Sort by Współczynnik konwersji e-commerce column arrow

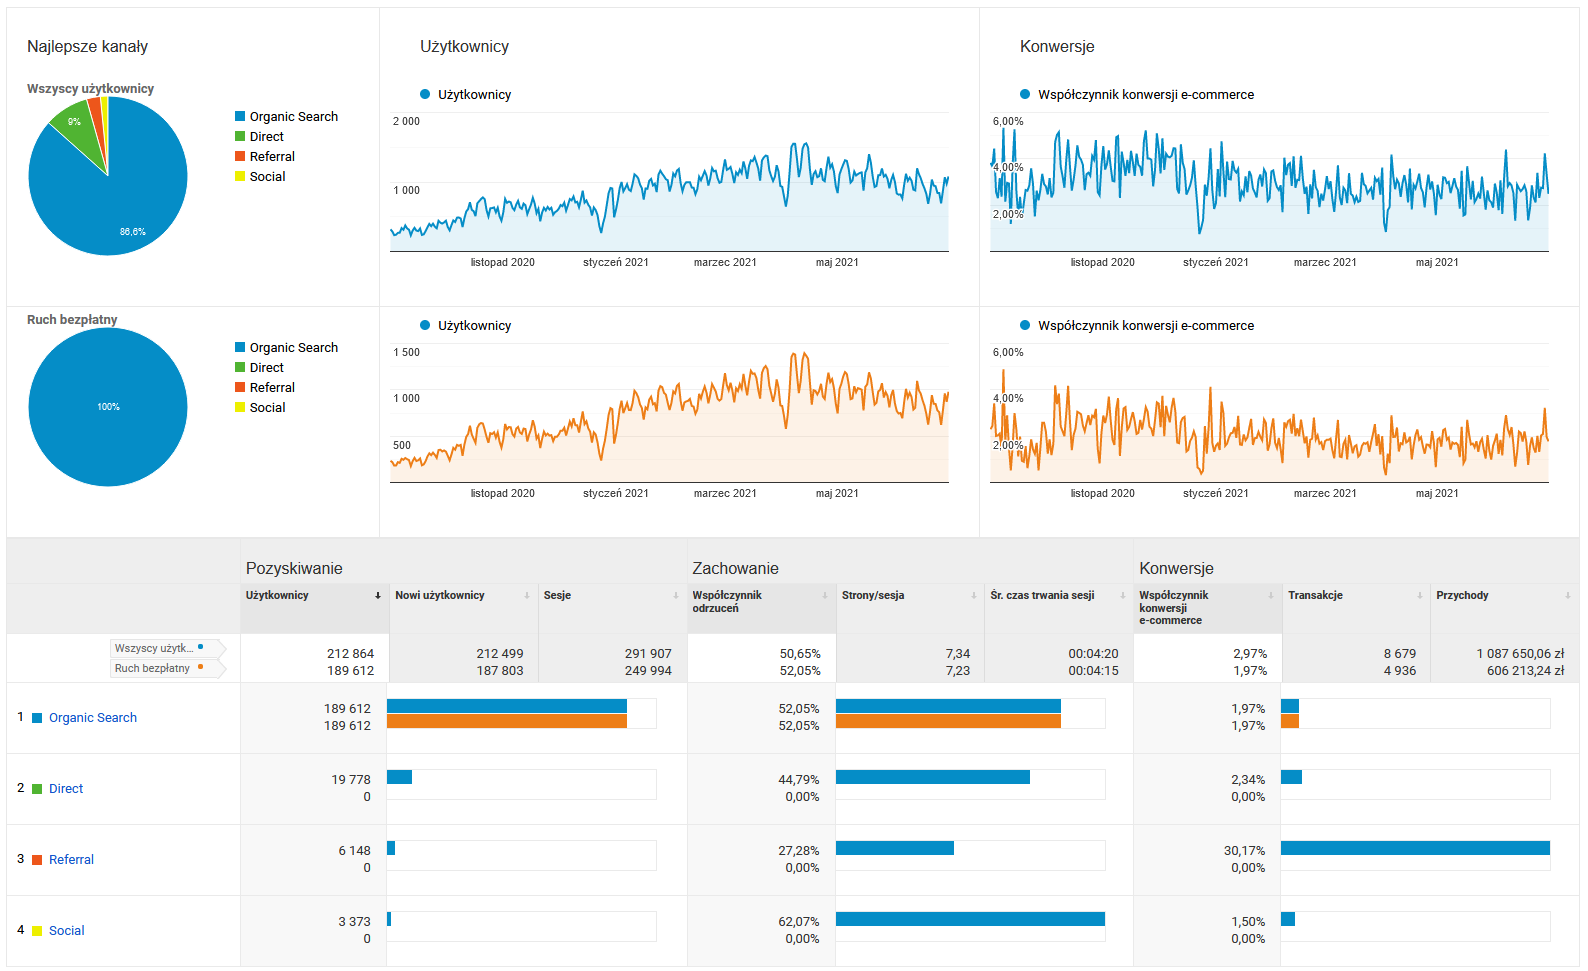point(1271,596)
